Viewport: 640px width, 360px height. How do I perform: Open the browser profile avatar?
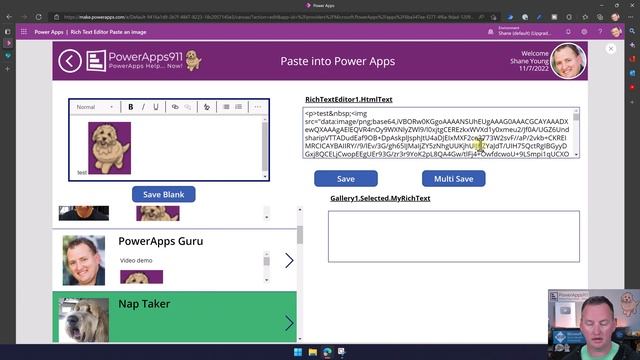click(615, 17)
